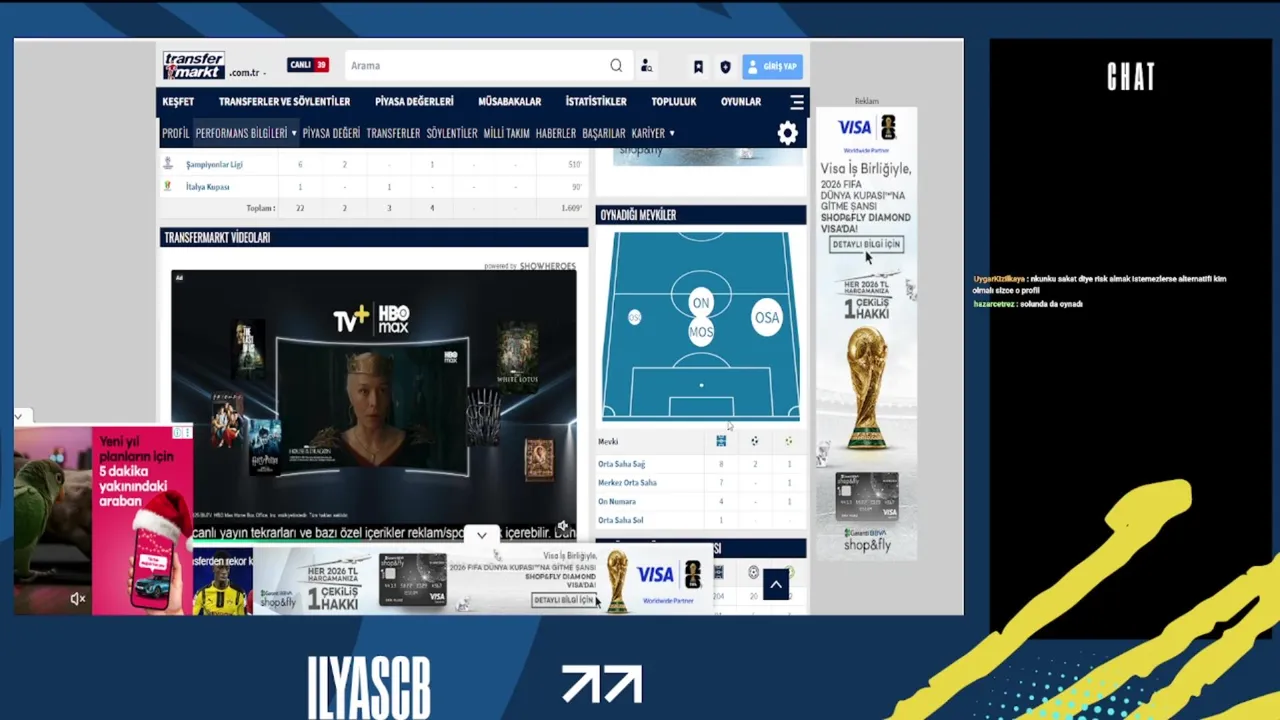
Task: Switch to the Başarılar tab
Action: pos(603,133)
